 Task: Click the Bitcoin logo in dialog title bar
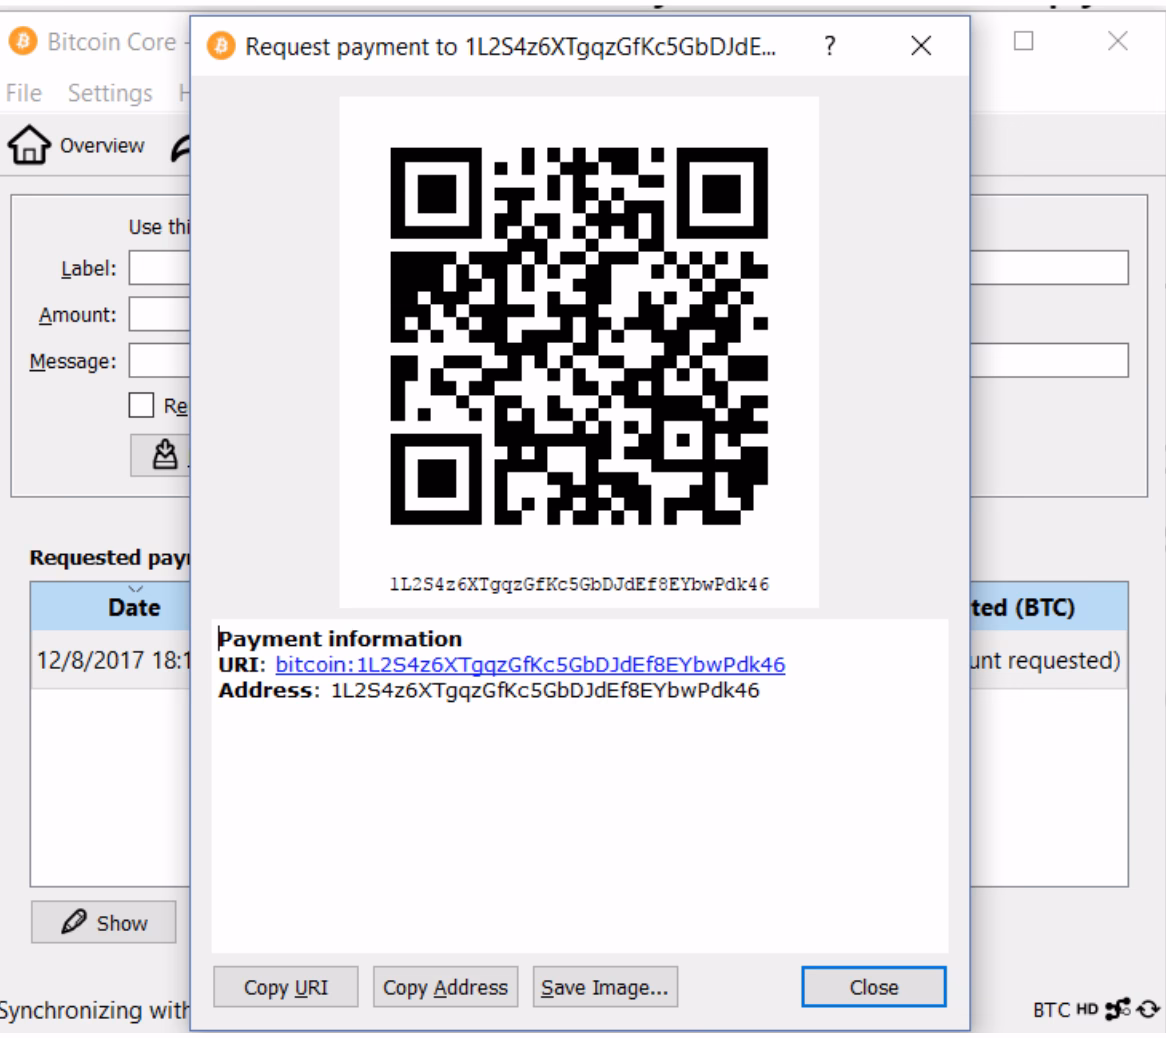pyautogui.click(x=221, y=46)
